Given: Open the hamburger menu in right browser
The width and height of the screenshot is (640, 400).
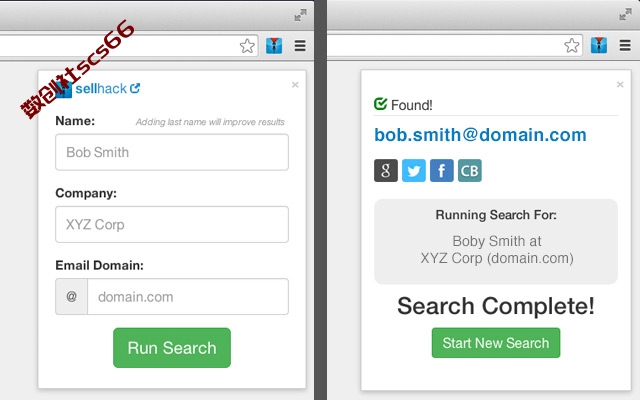Looking at the screenshot, I should click(625, 46).
